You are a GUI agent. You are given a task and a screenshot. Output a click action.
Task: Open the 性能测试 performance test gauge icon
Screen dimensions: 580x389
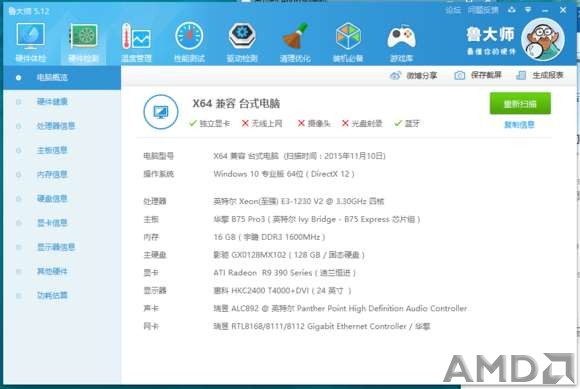coord(189,36)
